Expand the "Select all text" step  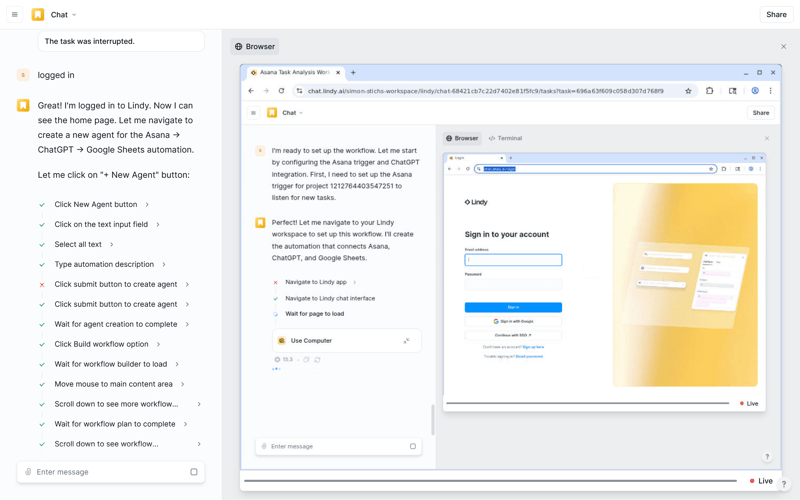pyautogui.click(x=111, y=244)
